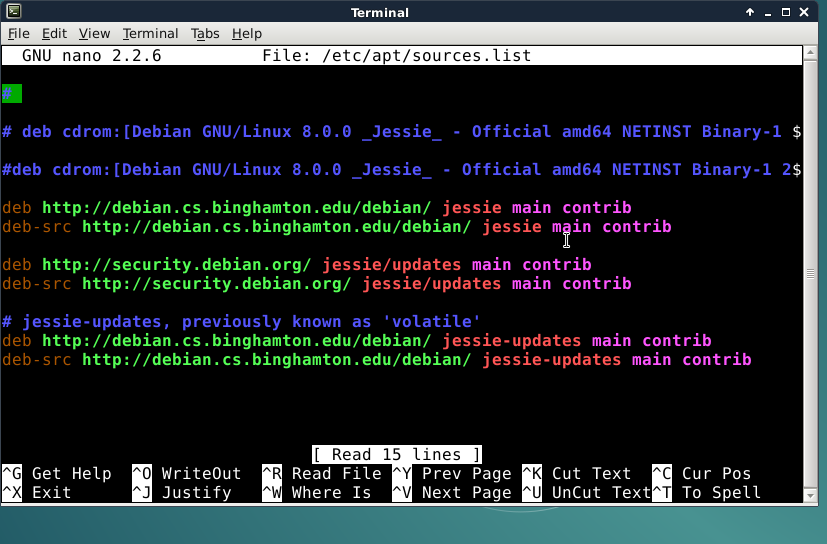The width and height of the screenshot is (827, 544).
Task: Click 'jessie-updates' on the deb line
Action: click(x=511, y=341)
